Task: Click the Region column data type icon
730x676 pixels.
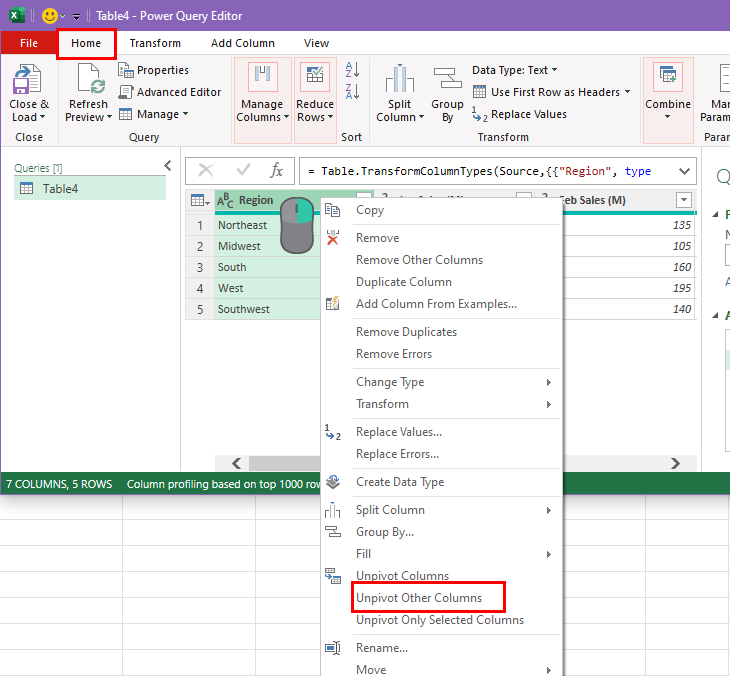Action: click(225, 201)
